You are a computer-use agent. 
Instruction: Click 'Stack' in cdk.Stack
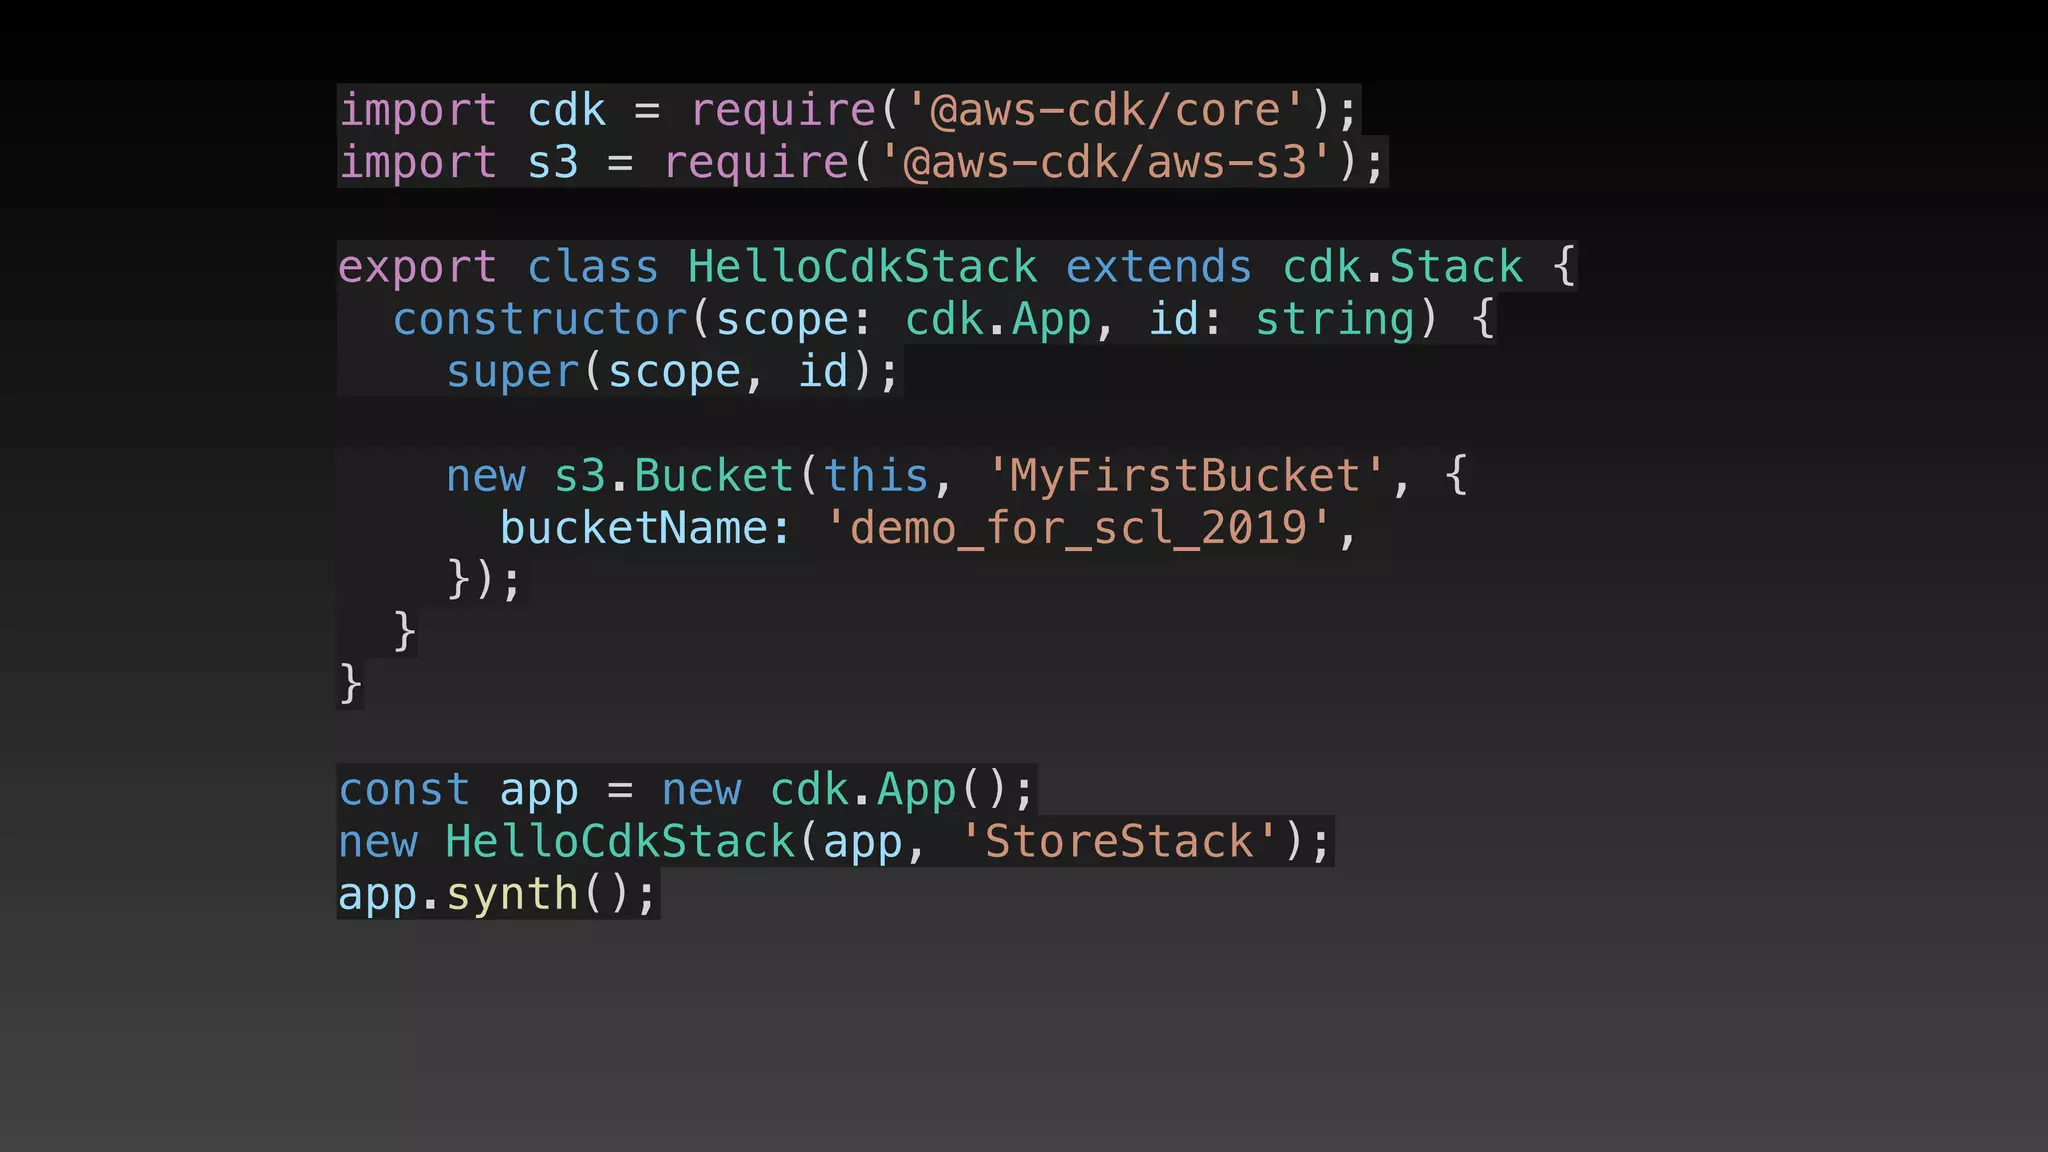(x=1456, y=267)
